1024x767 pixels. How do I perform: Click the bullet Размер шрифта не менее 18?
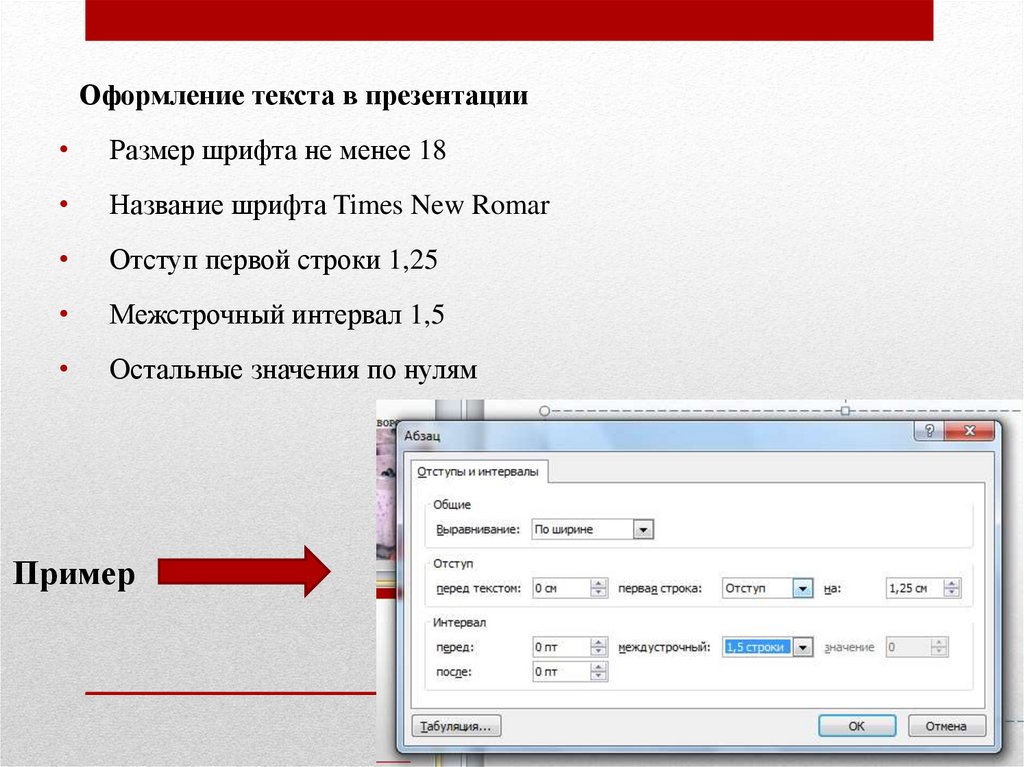point(278,150)
